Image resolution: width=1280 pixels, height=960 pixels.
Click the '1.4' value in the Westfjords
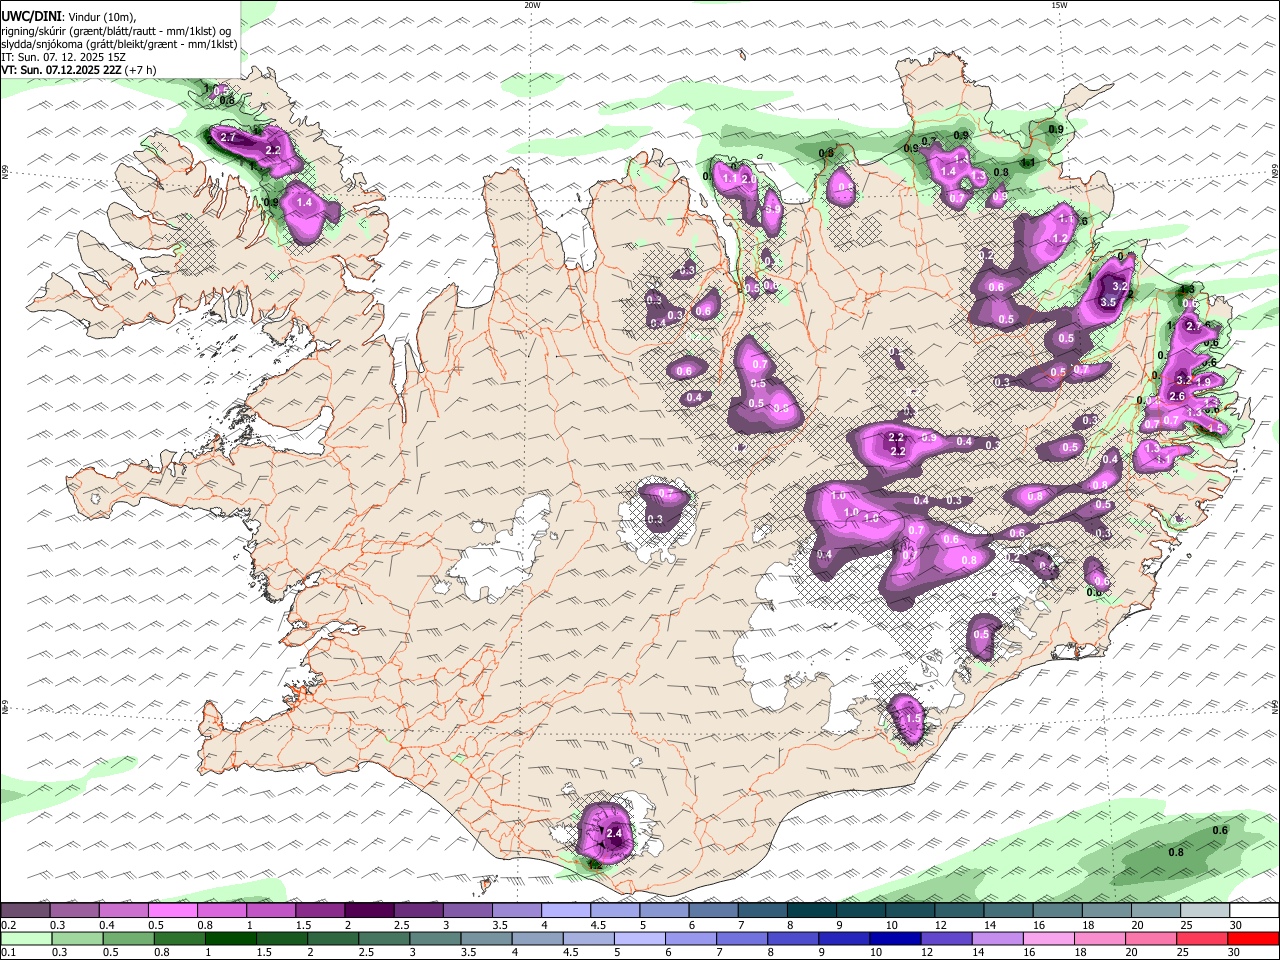coord(305,203)
